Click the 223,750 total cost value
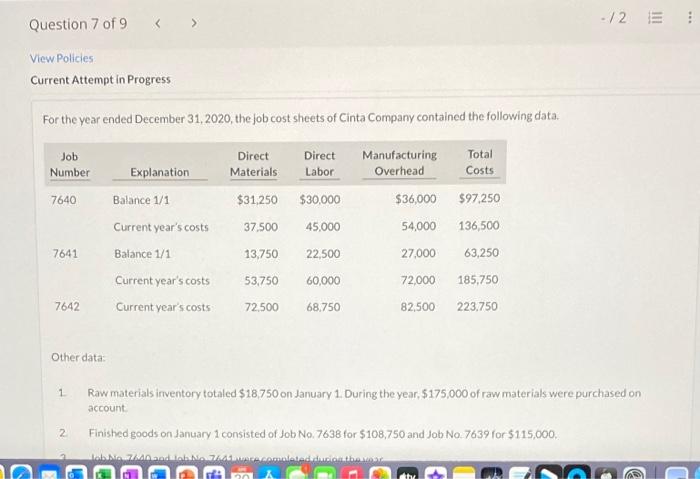Screen dimensions: 700x479 tap(477, 307)
